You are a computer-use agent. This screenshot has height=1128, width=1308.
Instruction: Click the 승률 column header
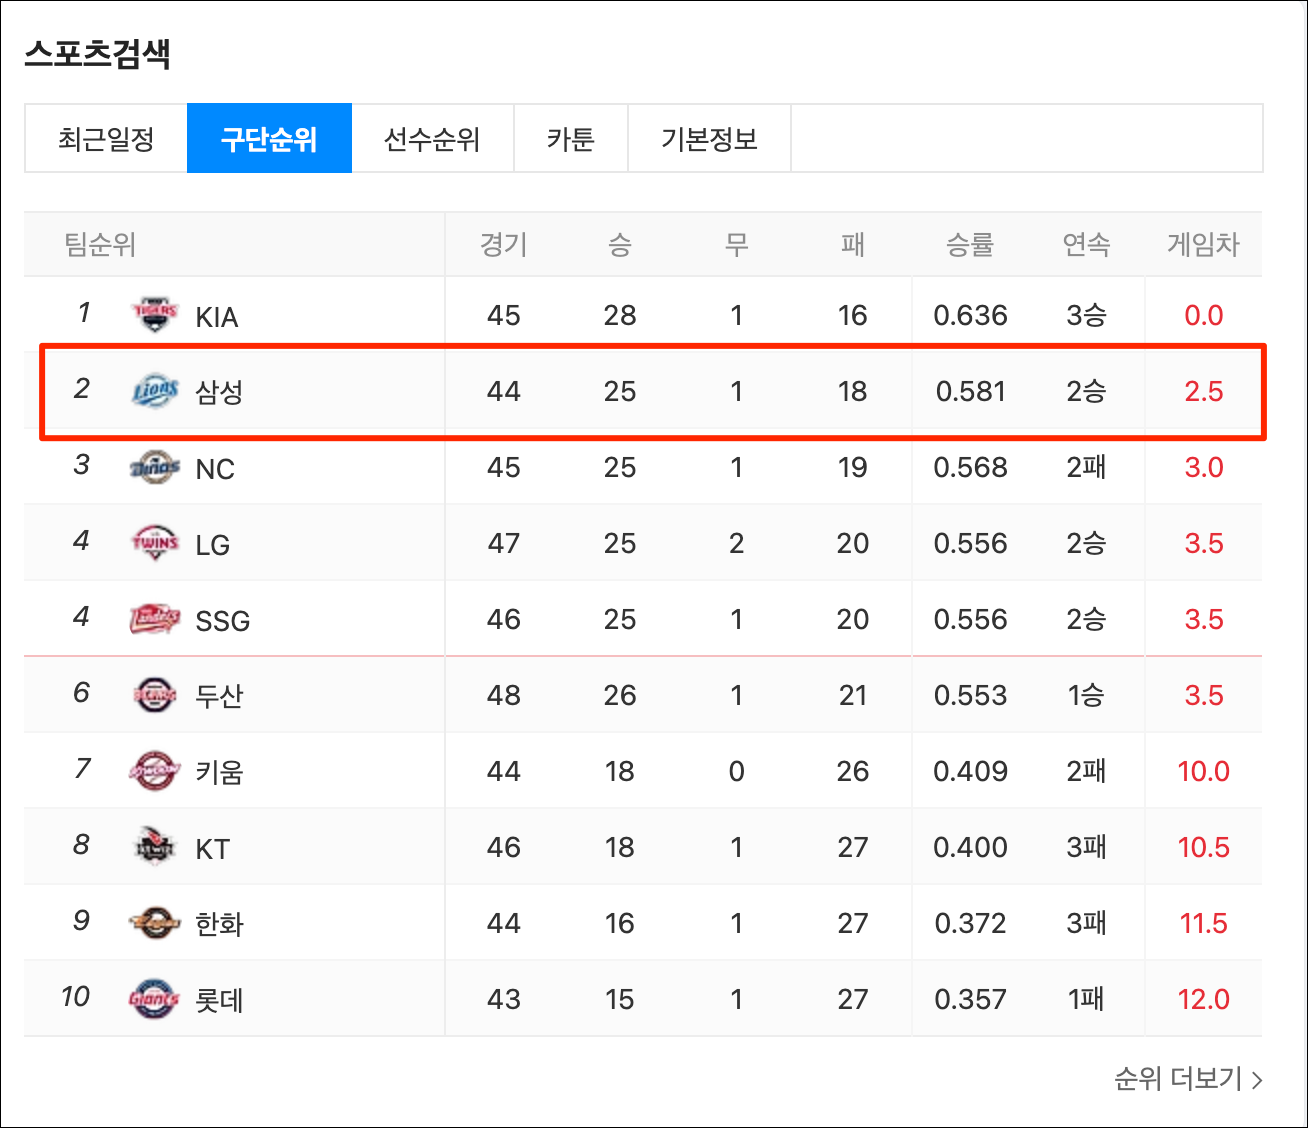pos(970,245)
